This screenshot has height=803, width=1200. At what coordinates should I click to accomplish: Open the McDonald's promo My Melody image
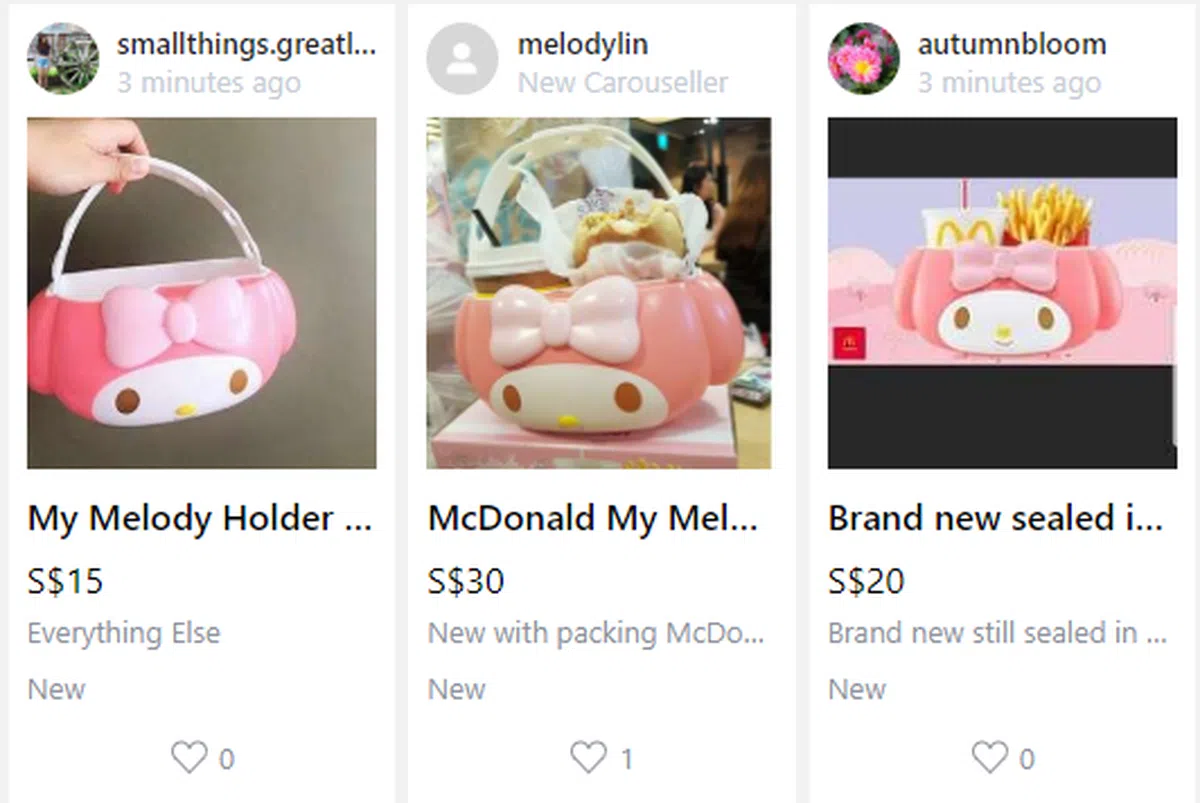(1002, 293)
